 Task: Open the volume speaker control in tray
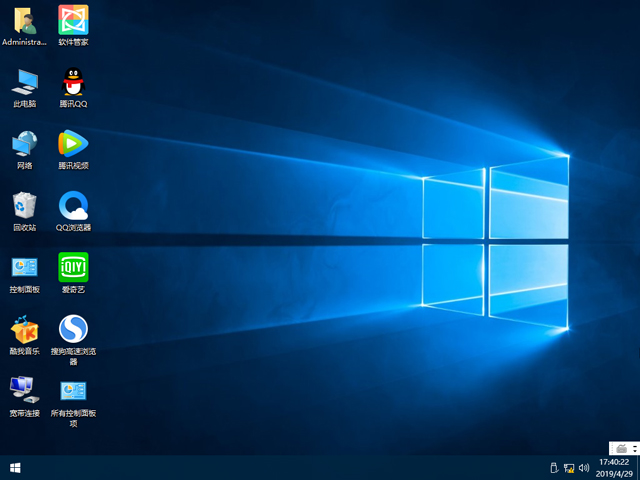click(584, 468)
